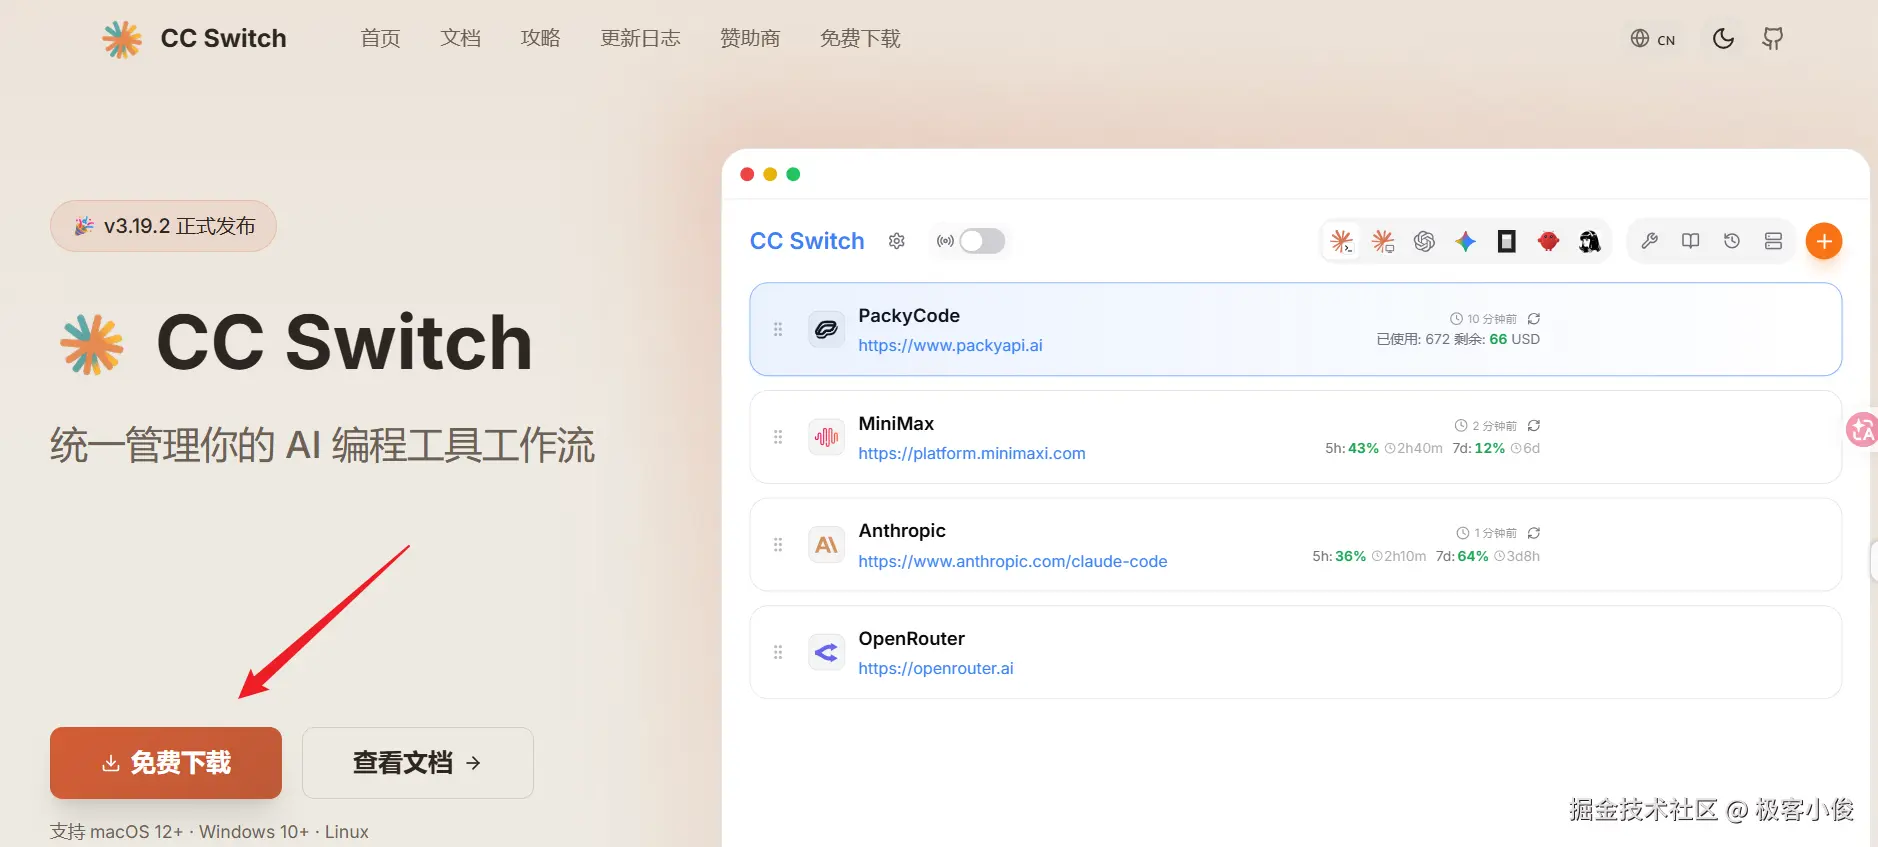Click the '5h: 36%' usage on Anthropic
Image resolution: width=1878 pixels, height=847 pixels.
click(x=1339, y=556)
